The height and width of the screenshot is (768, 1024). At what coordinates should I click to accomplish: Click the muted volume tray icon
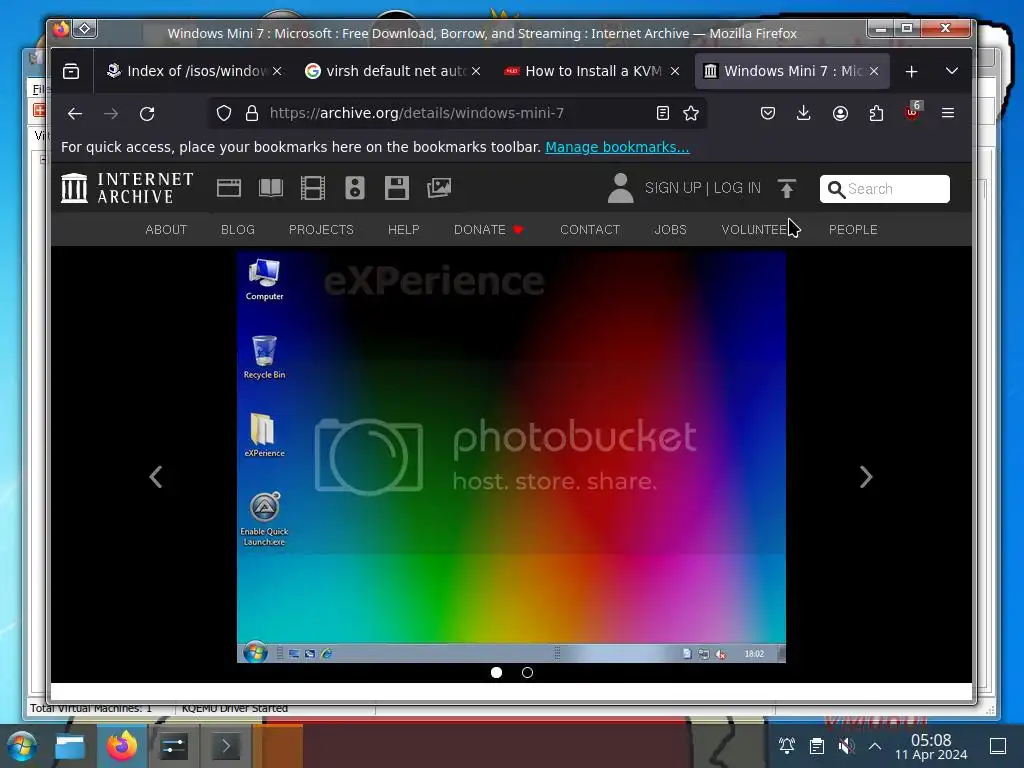[x=846, y=746]
